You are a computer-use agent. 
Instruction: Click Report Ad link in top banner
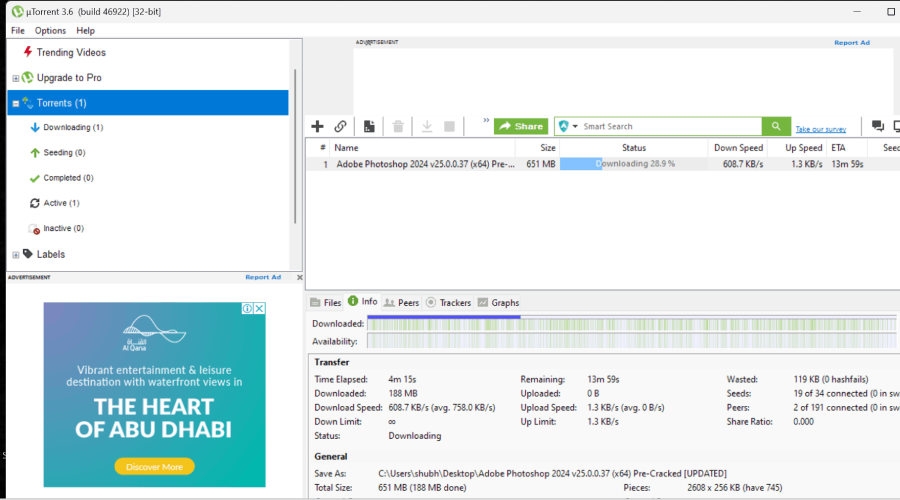coord(852,42)
